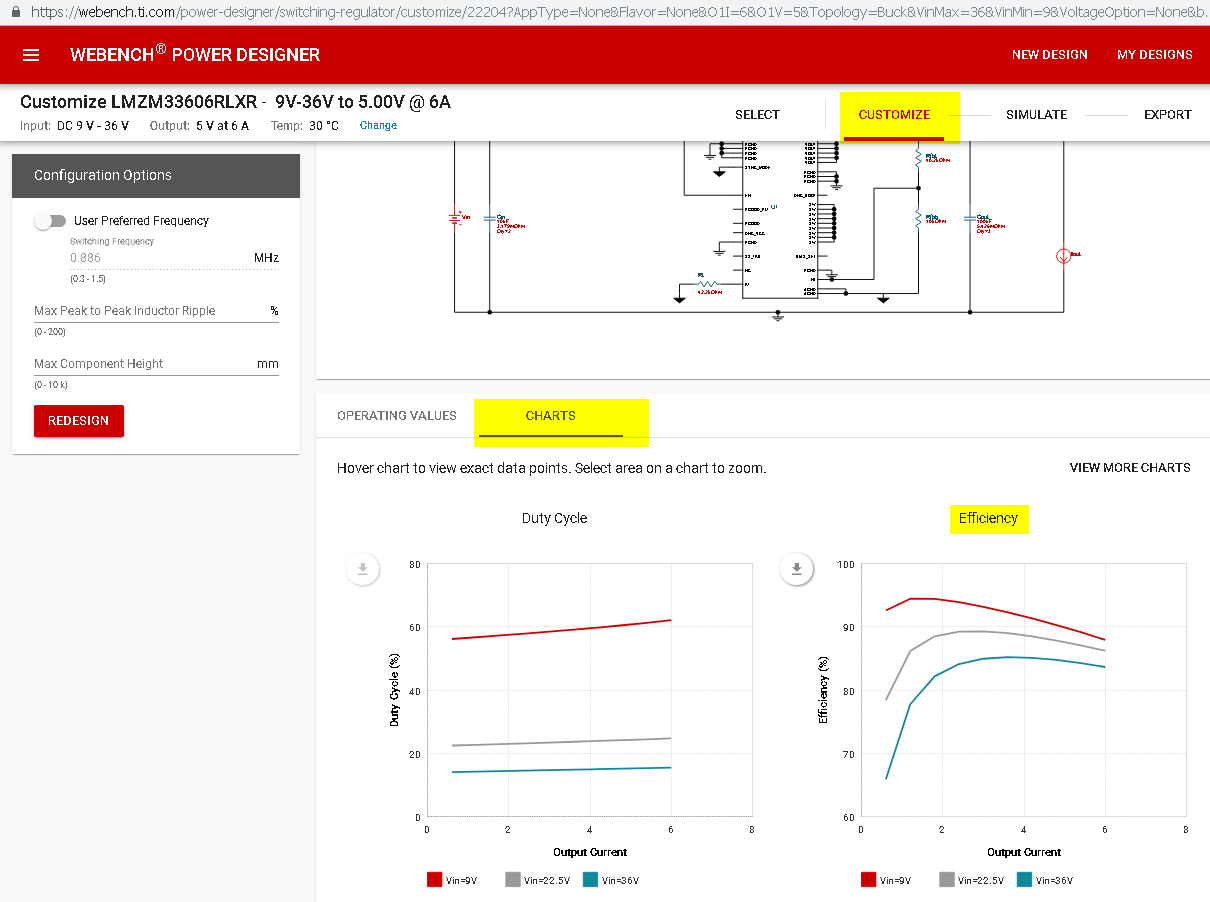
Task: Select the Vin battery source symbol
Action: (x=455, y=218)
